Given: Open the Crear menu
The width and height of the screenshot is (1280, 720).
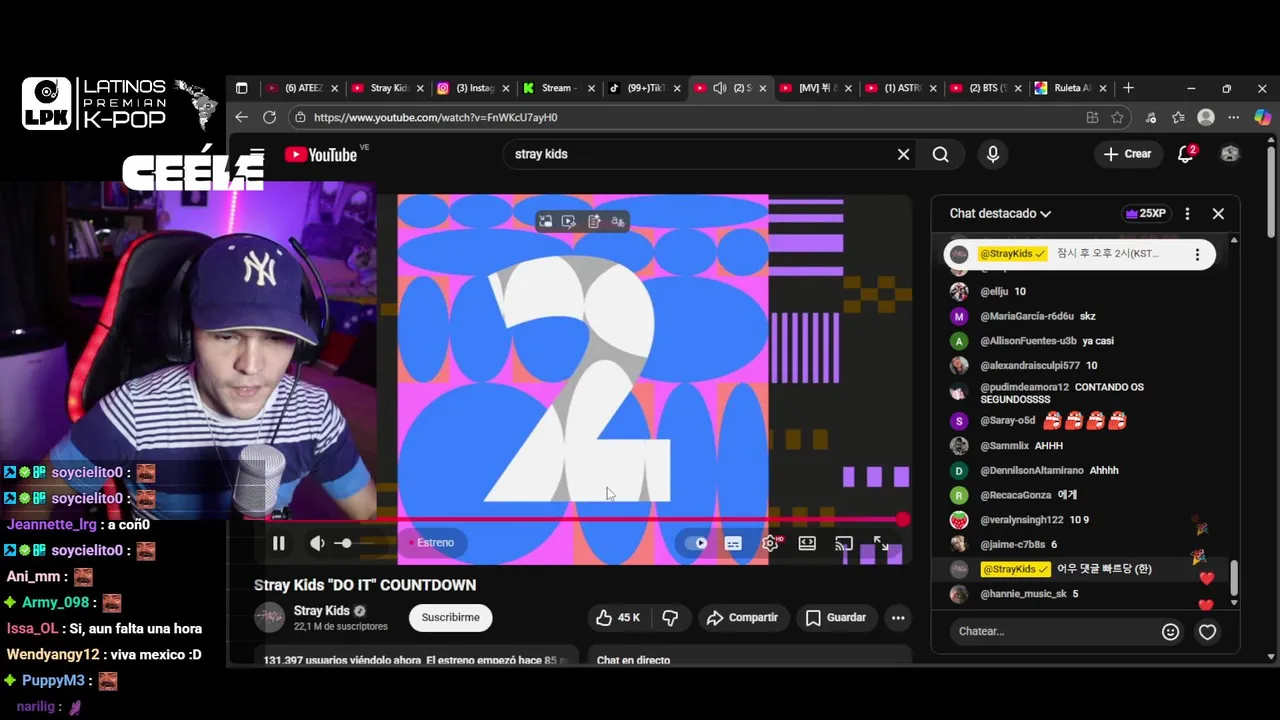Looking at the screenshot, I should 1127,154.
